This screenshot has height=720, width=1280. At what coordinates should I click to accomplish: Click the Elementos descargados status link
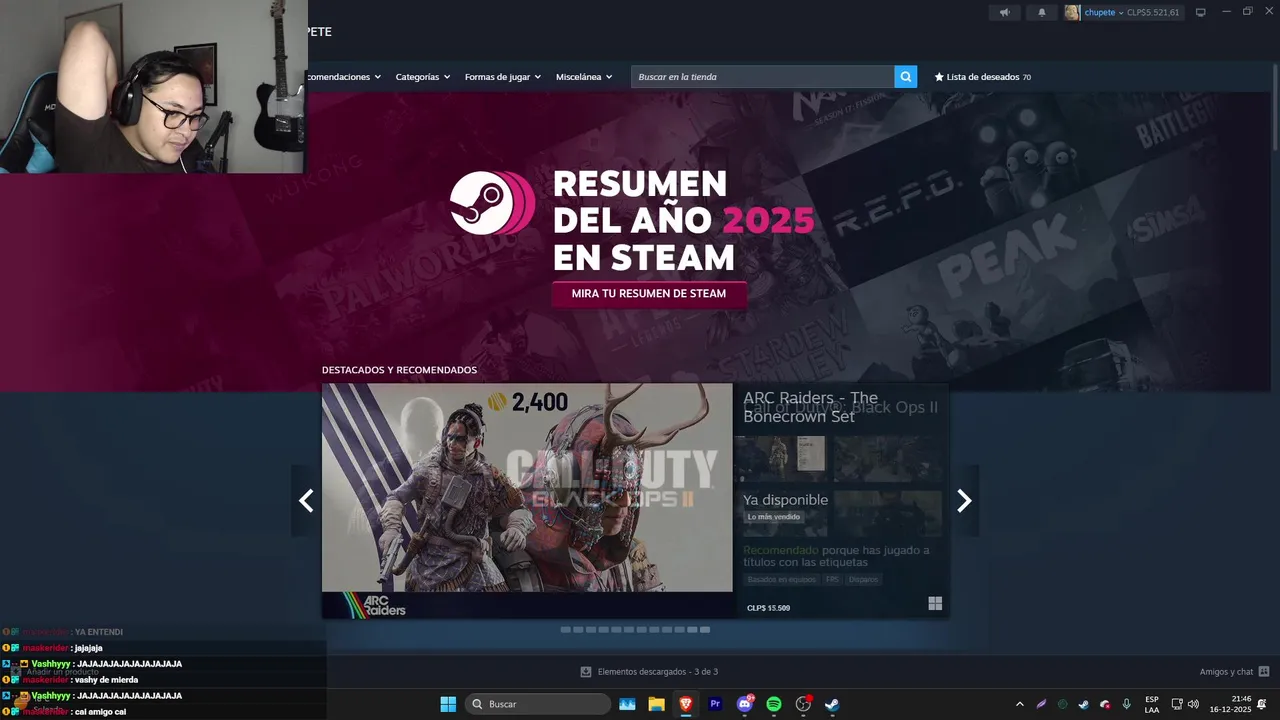point(657,672)
